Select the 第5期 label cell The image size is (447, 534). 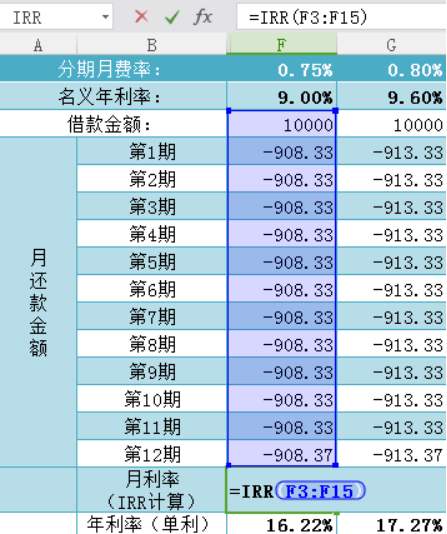[152, 261]
